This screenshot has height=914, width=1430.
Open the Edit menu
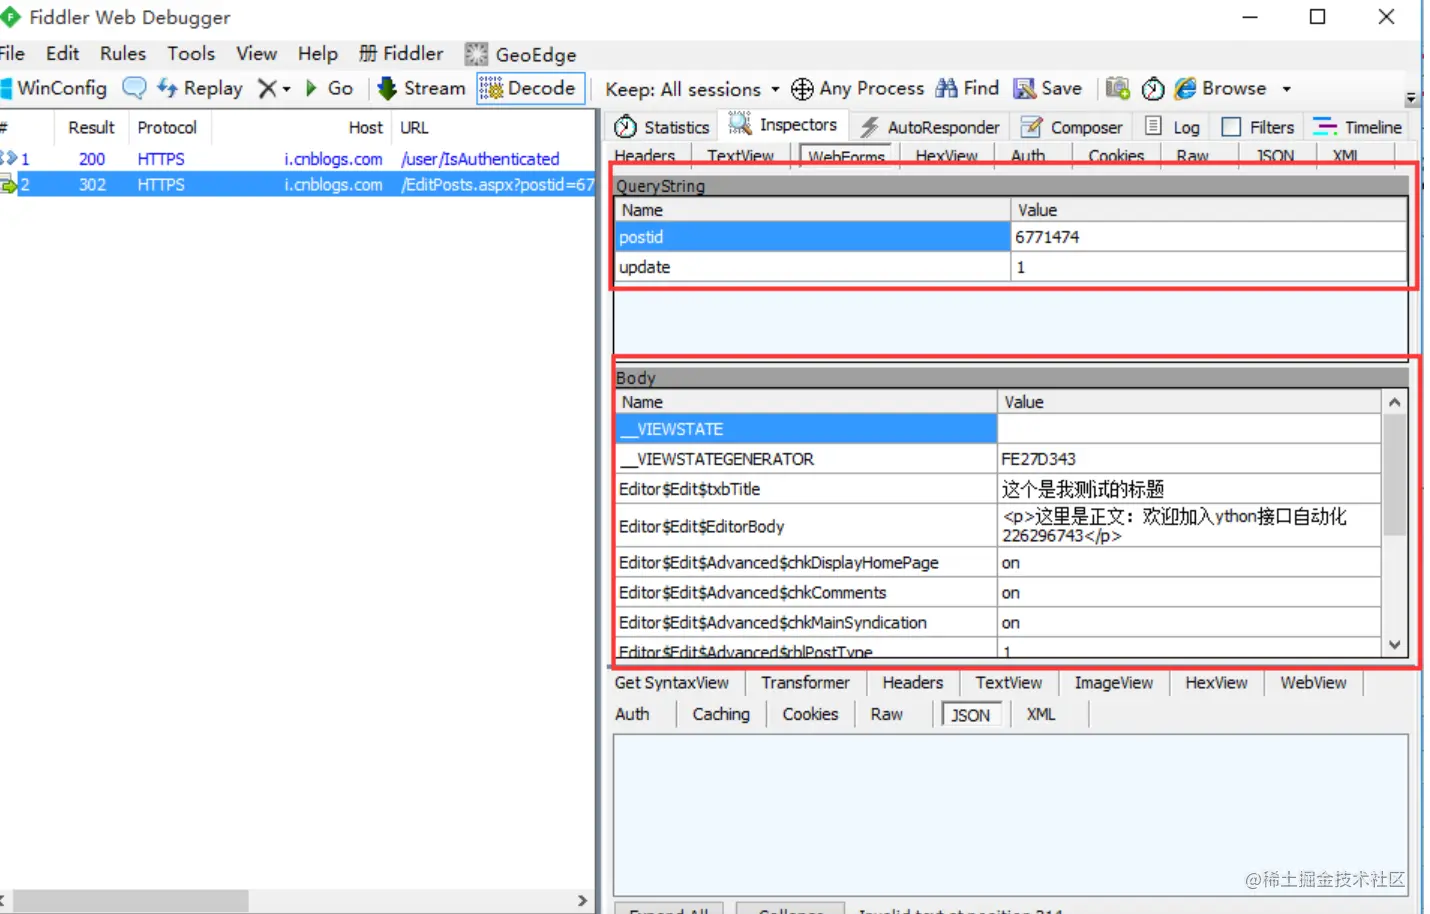(62, 53)
